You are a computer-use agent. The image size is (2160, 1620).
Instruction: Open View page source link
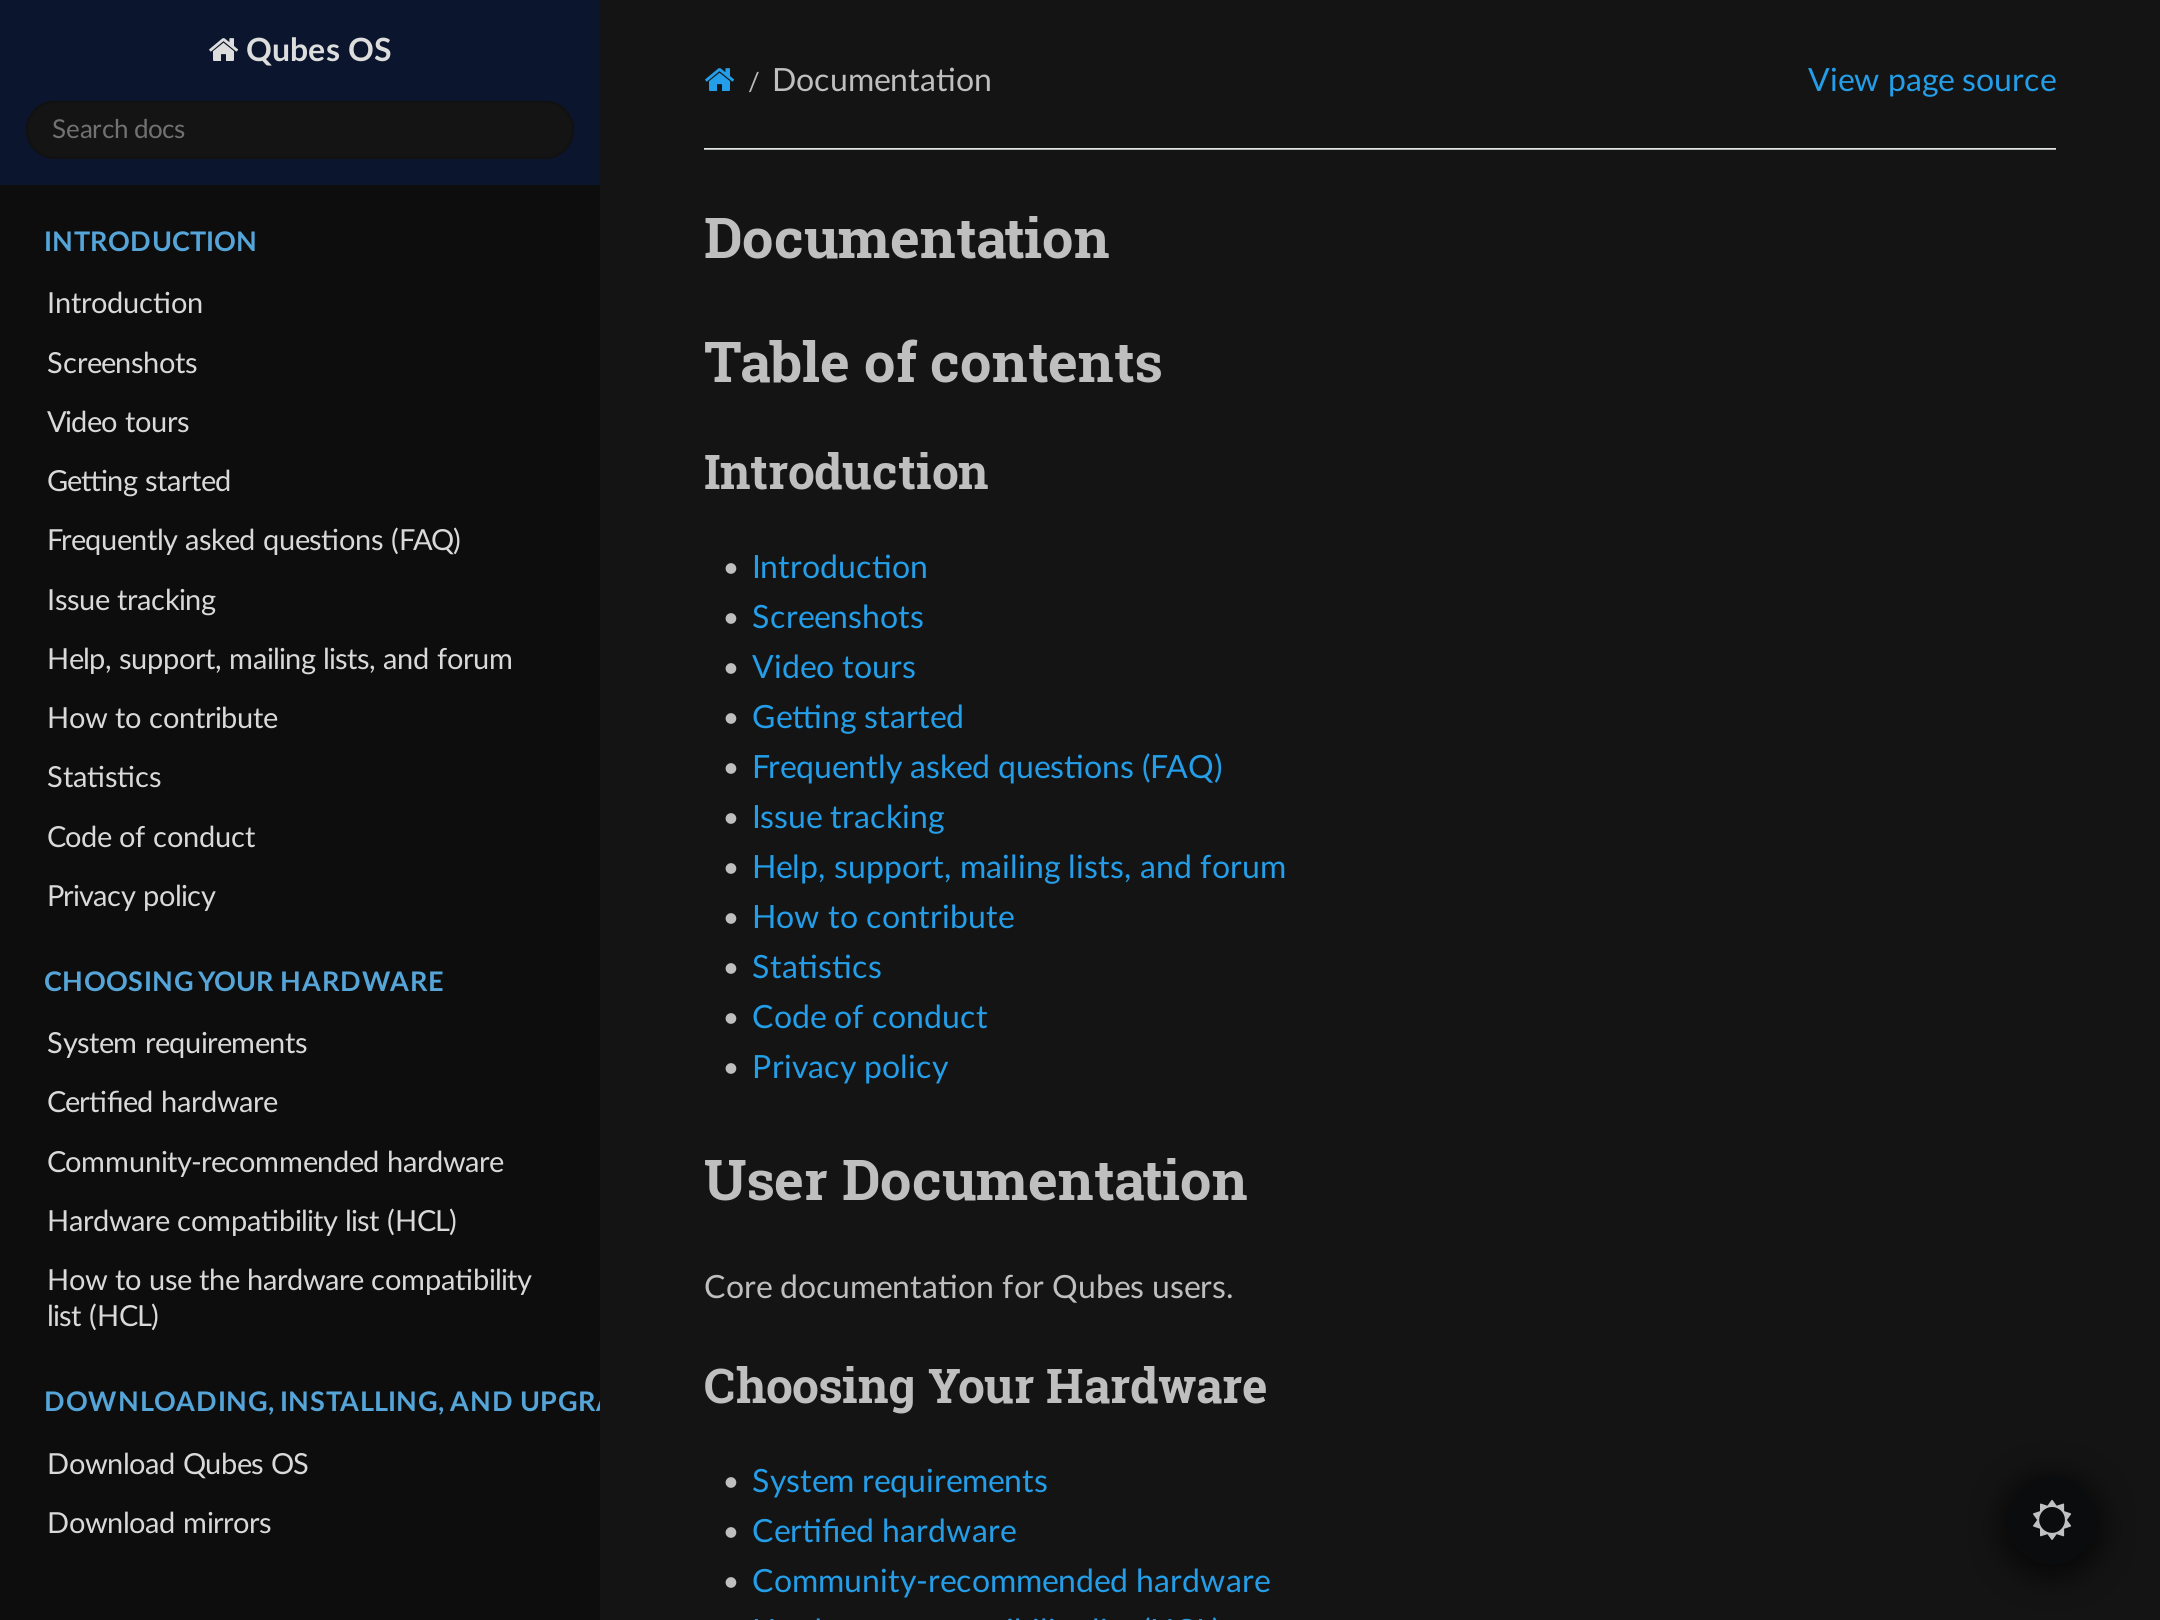(1931, 80)
